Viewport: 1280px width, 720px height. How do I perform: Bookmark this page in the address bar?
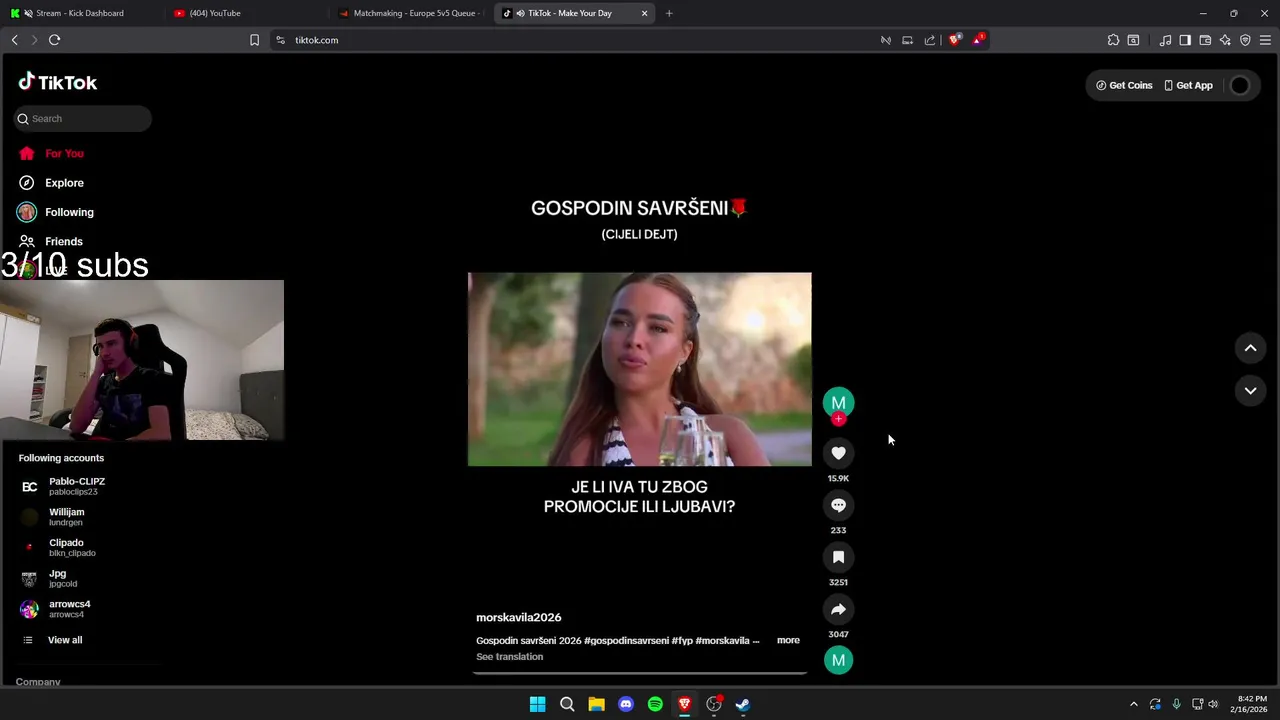(254, 40)
